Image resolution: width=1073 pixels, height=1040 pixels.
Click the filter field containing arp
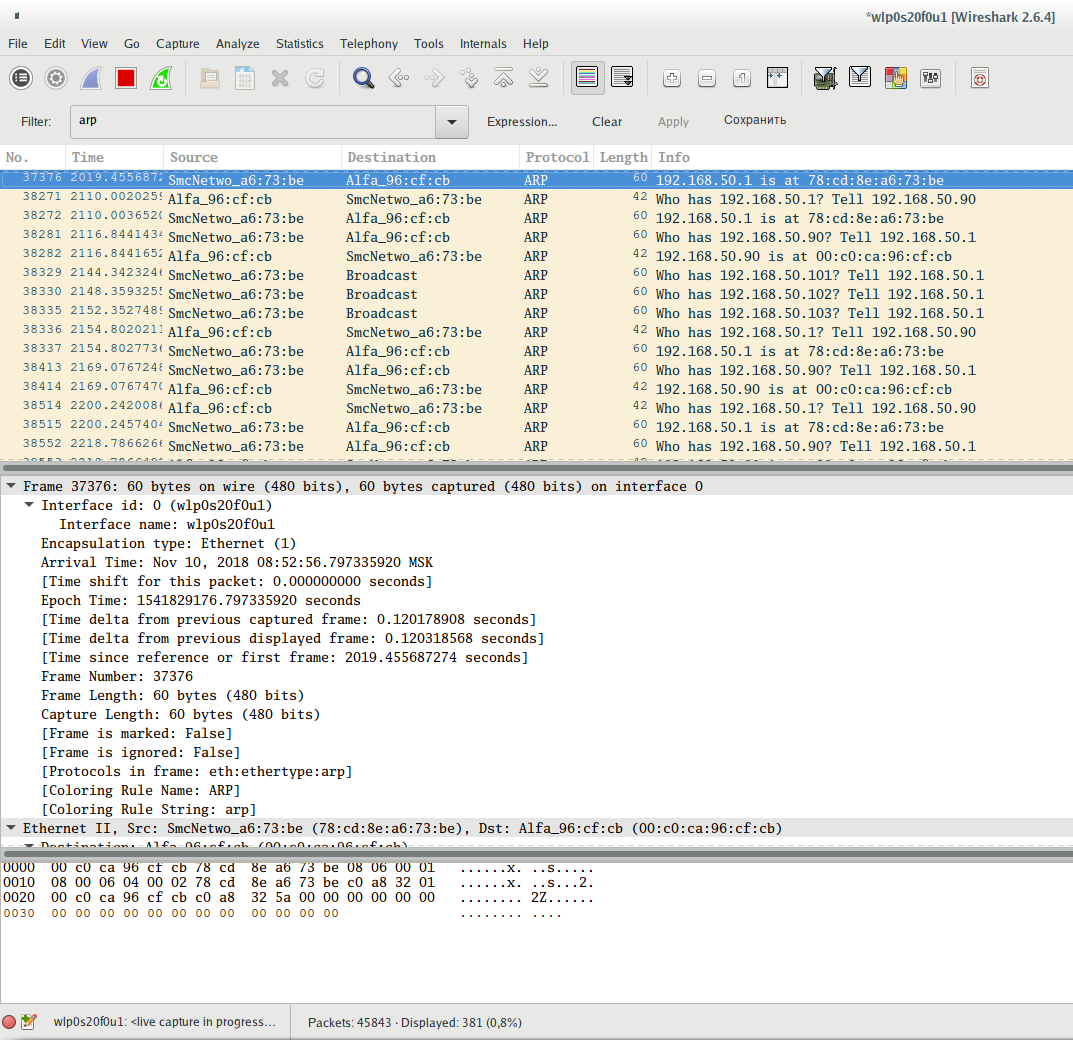point(253,122)
